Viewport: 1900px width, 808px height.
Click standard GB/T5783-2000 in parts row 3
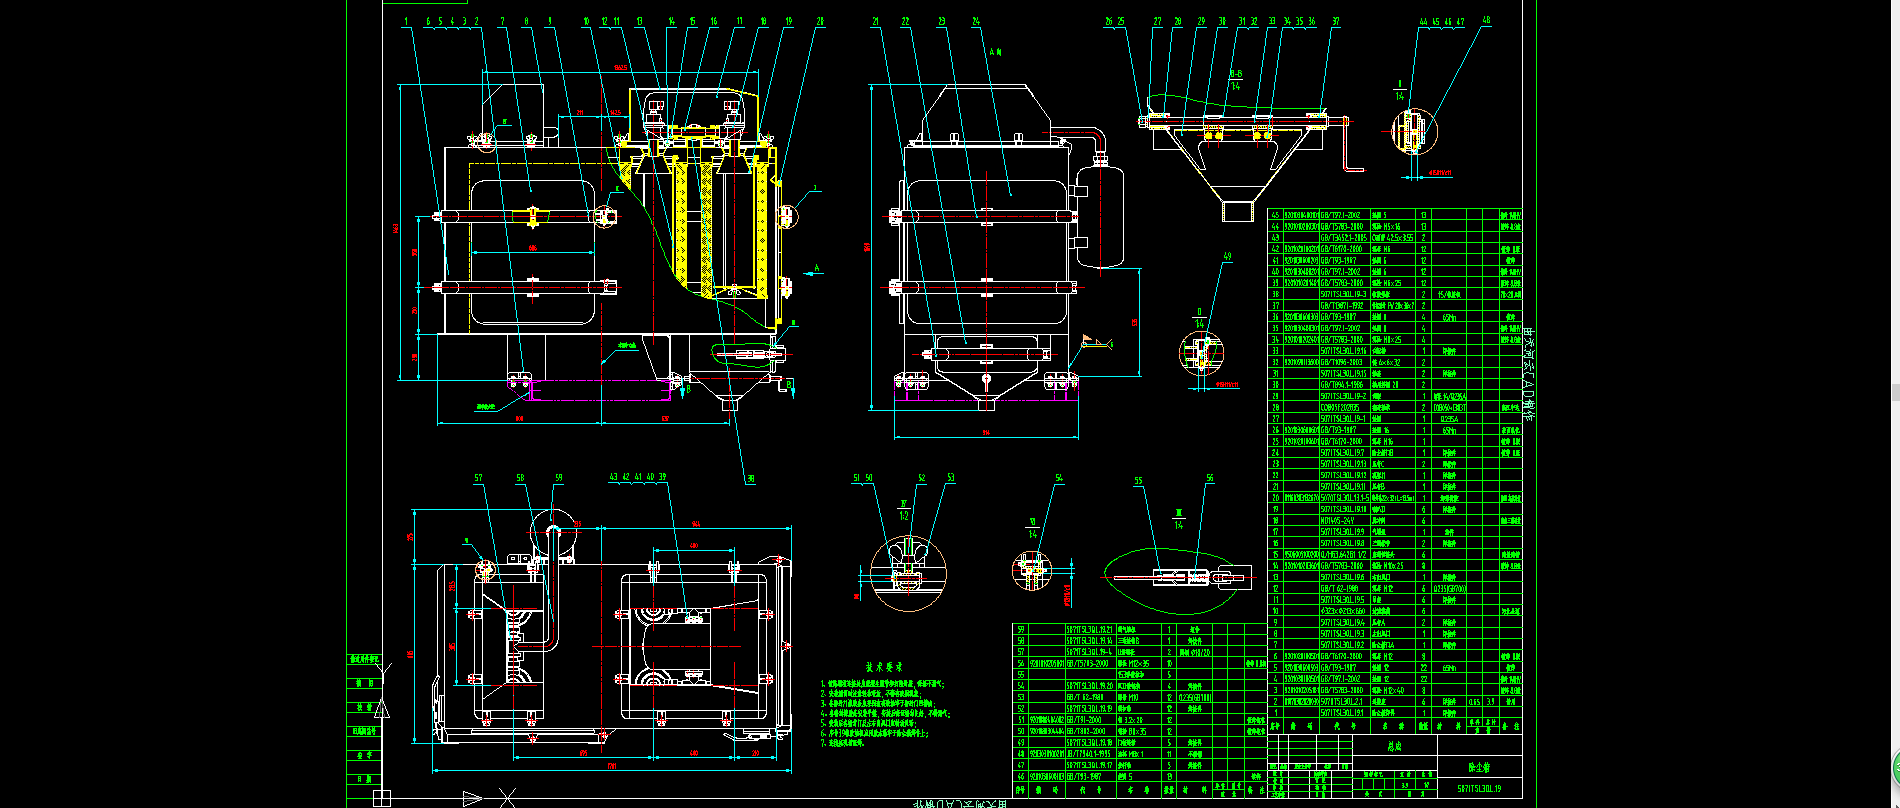[1342, 690]
